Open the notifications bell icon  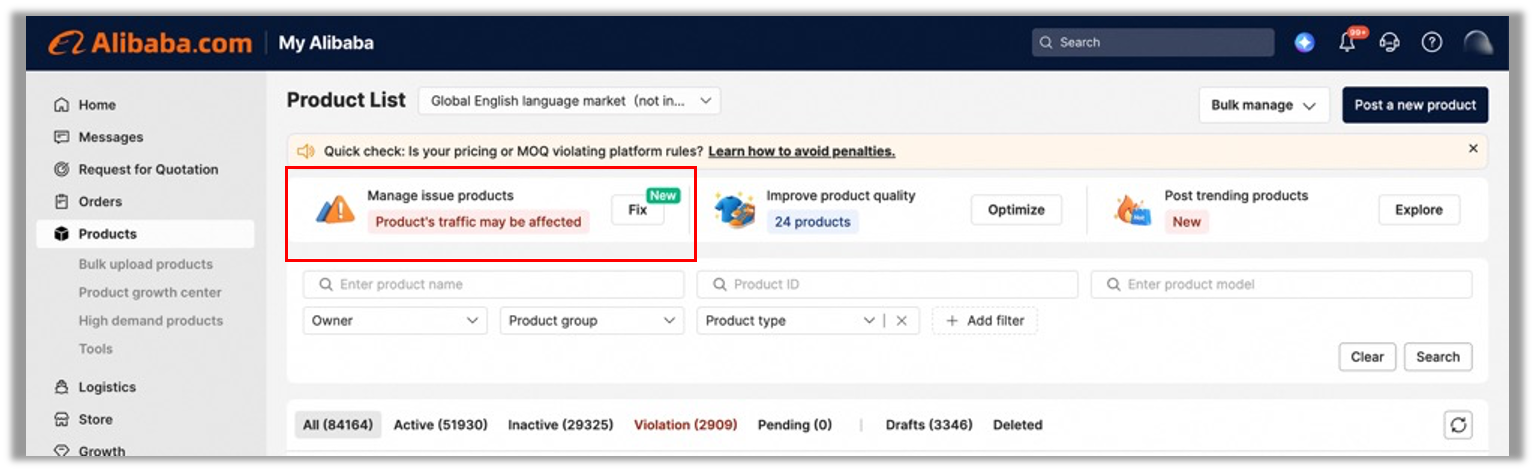point(1348,42)
